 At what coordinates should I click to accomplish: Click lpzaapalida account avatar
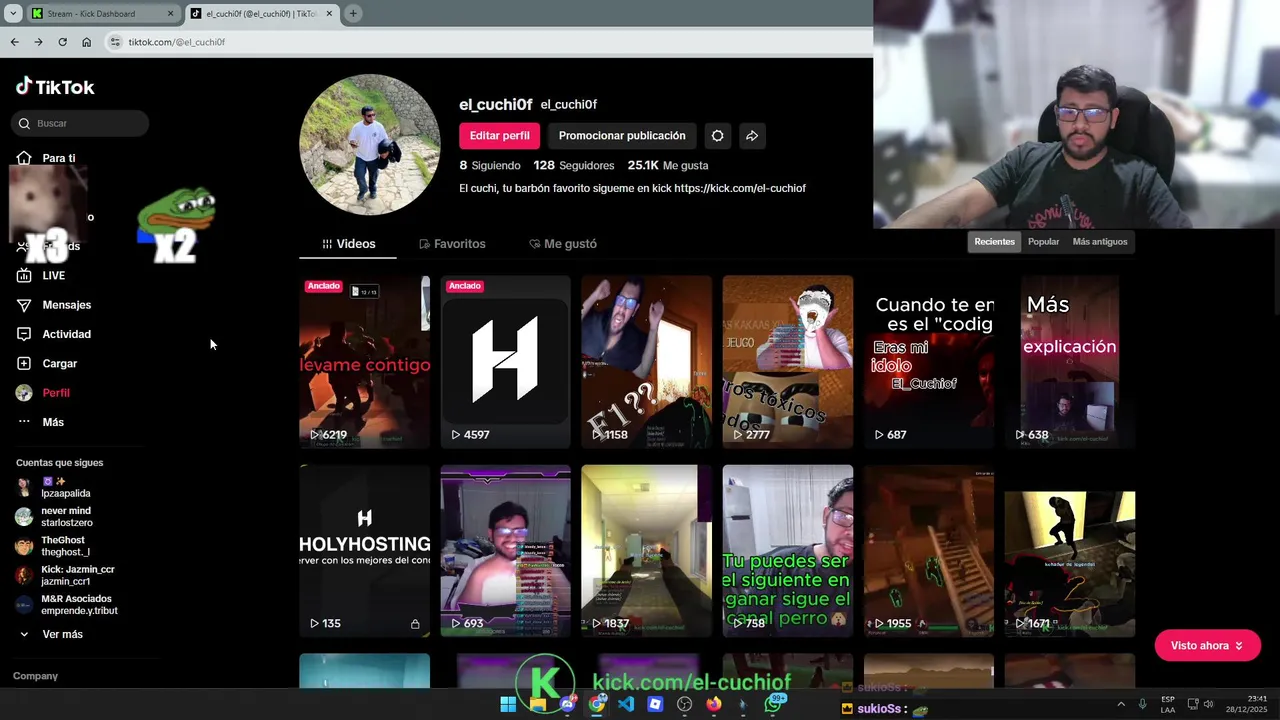24,487
